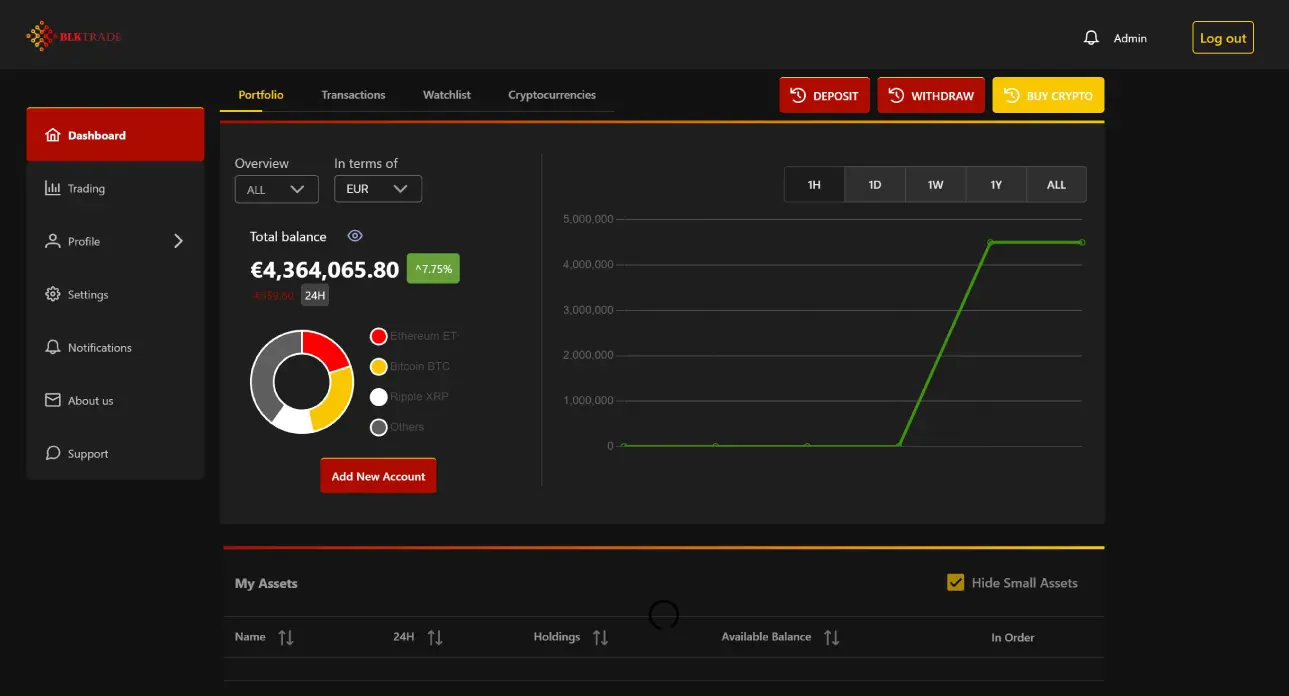Click the notification bell icon in header
This screenshot has width=1289, height=696.
(x=1091, y=38)
